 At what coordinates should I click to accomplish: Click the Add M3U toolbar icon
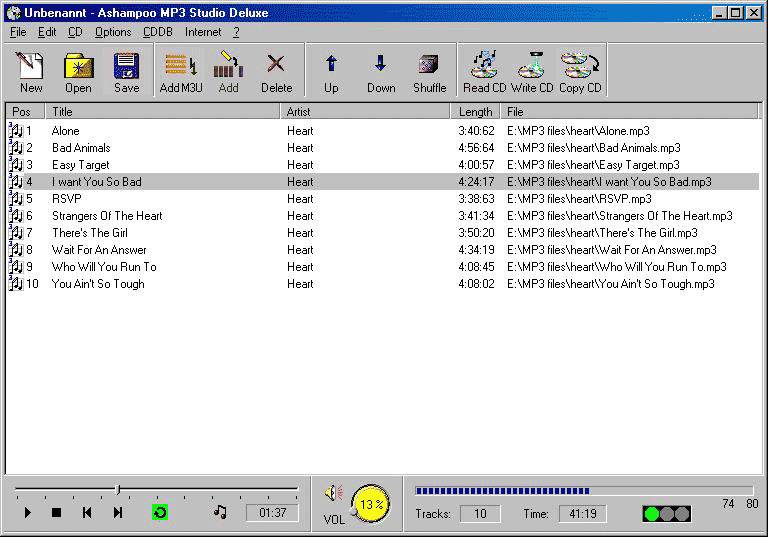pyautogui.click(x=181, y=72)
